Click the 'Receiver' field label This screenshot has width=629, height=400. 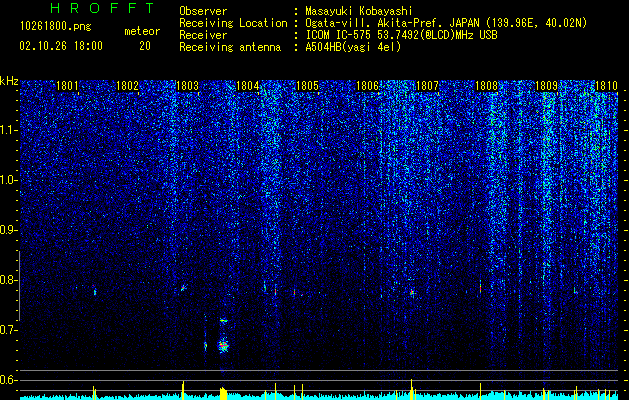click(x=203, y=35)
